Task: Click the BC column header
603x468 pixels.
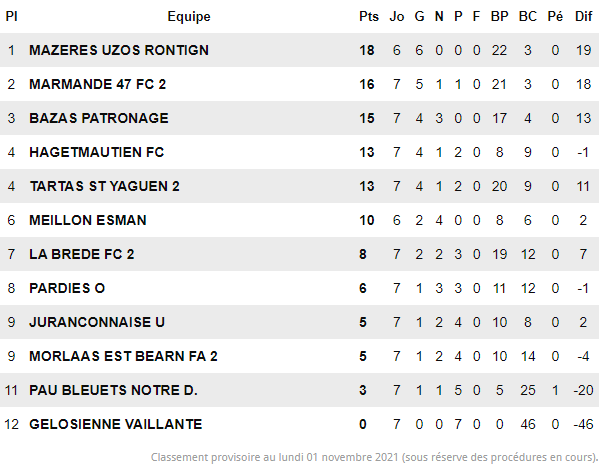Action: (528, 17)
